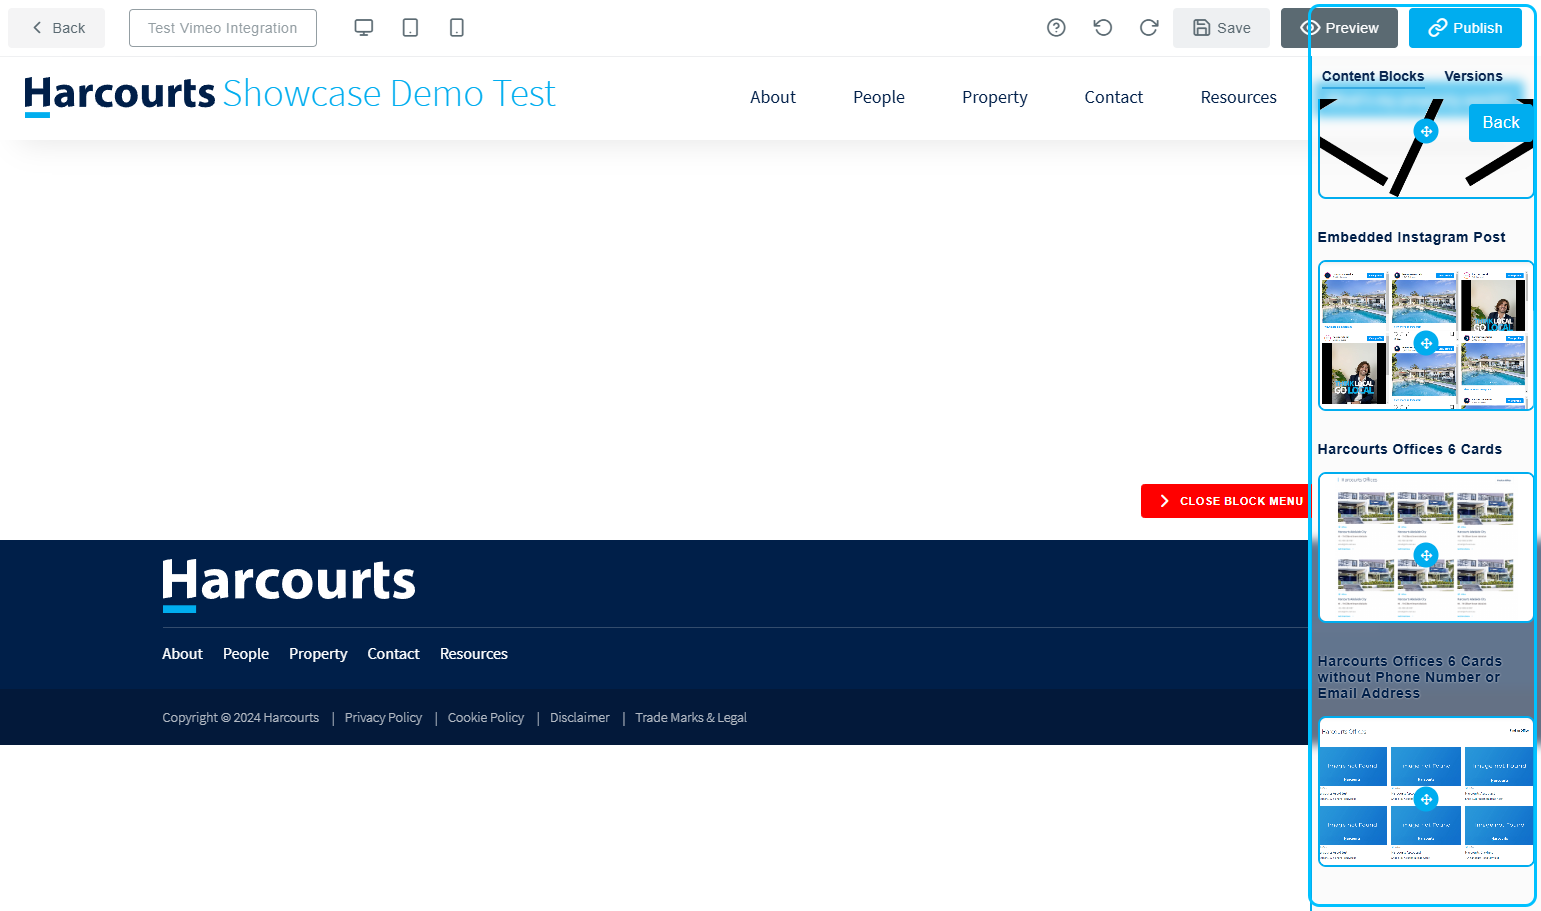Click the drag handle on Embedded Instagram Post block

point(1426,343)
